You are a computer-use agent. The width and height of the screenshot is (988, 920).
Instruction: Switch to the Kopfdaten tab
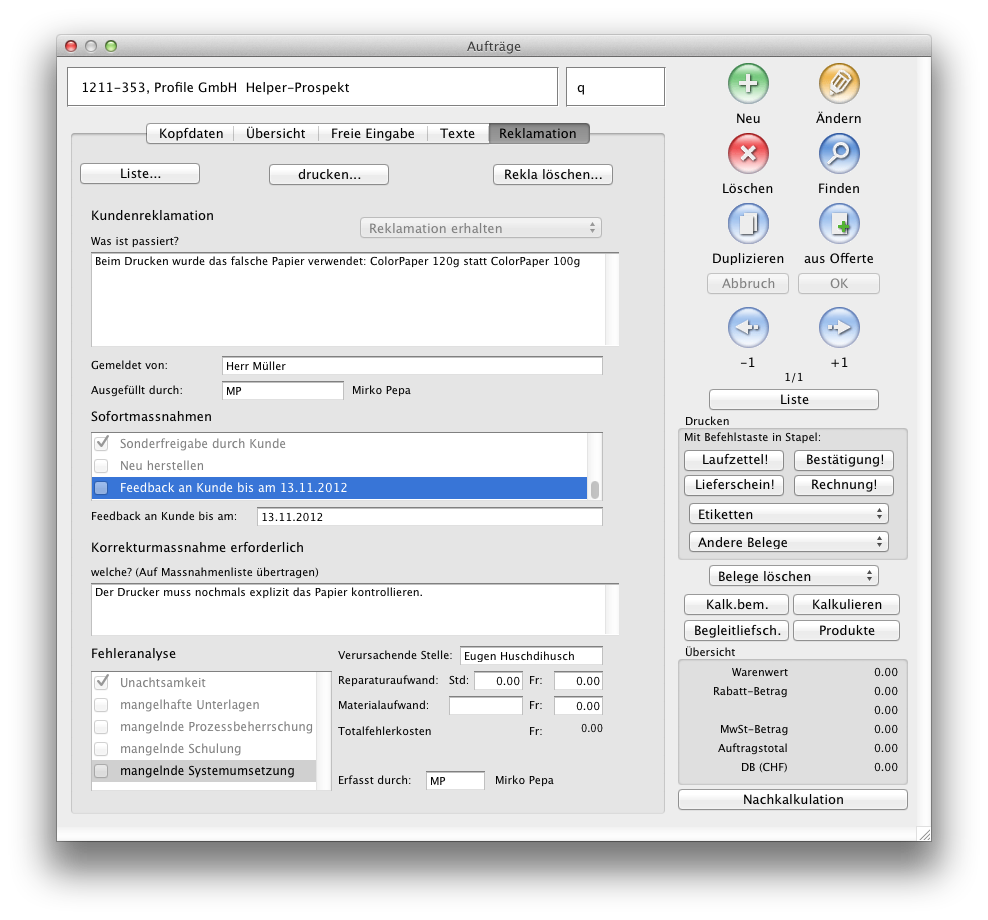coord(191,133)
